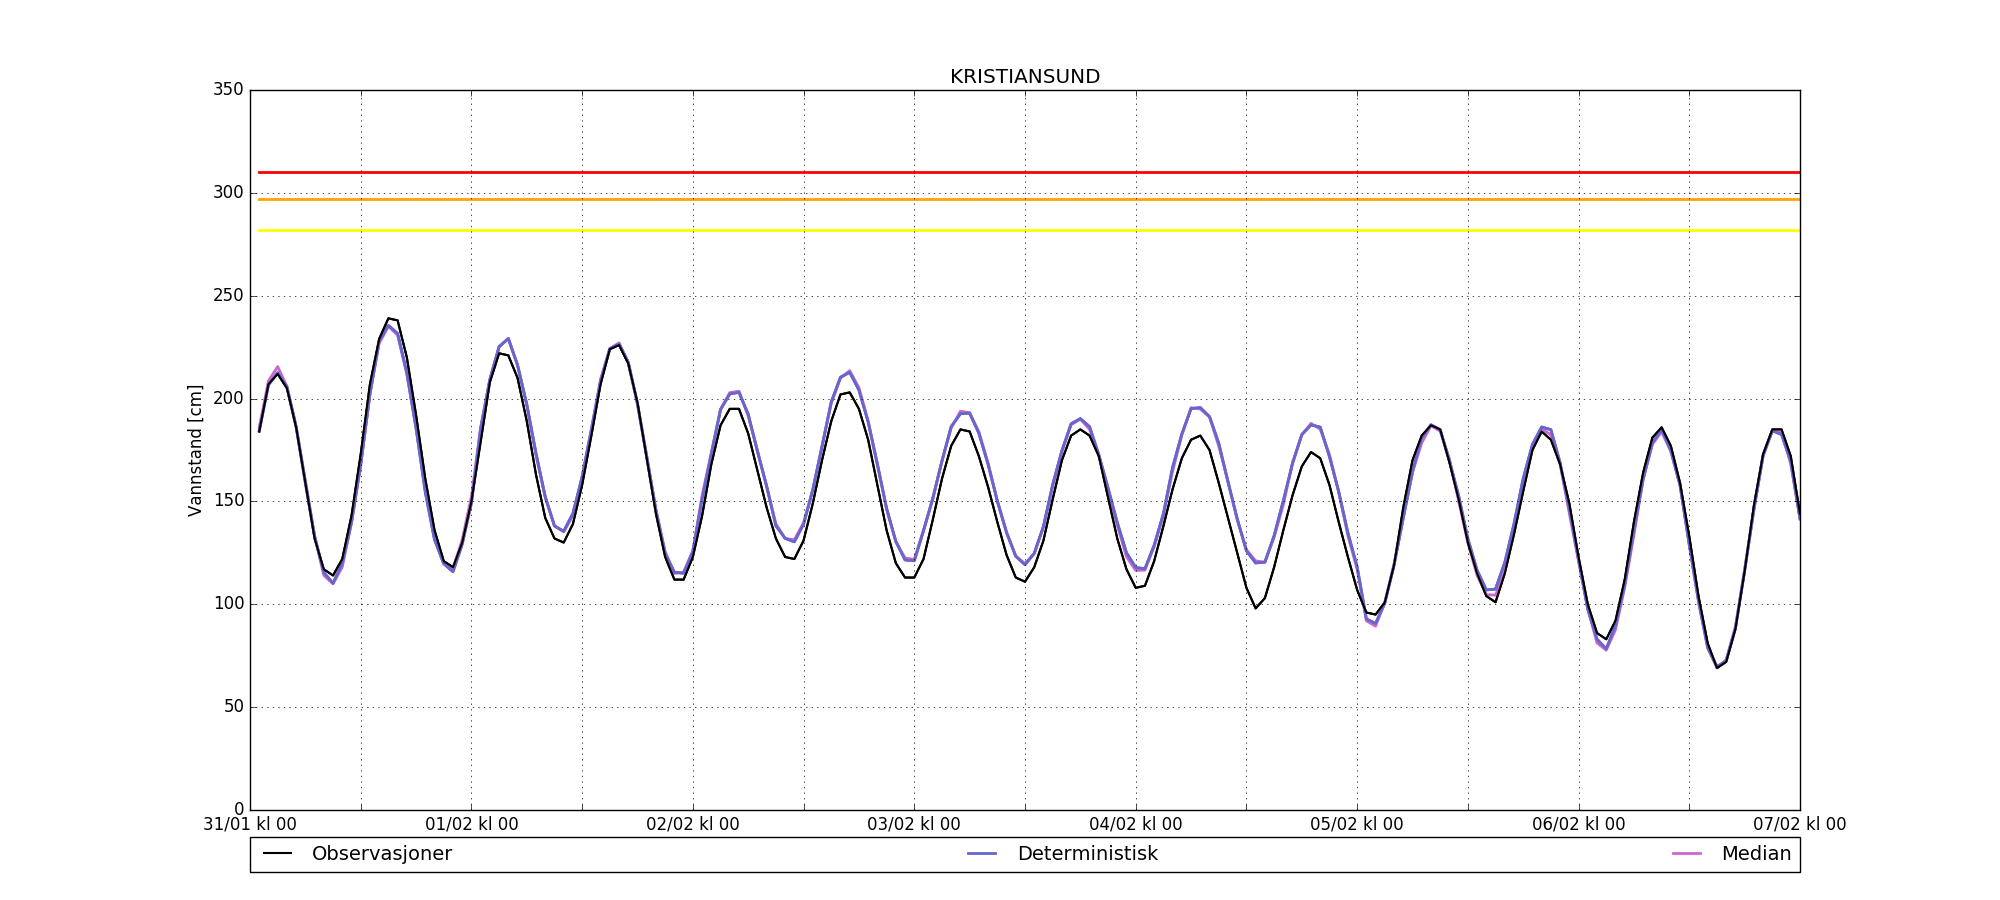Click the KRISTIANSUND chart title

tap(1025, 77)
